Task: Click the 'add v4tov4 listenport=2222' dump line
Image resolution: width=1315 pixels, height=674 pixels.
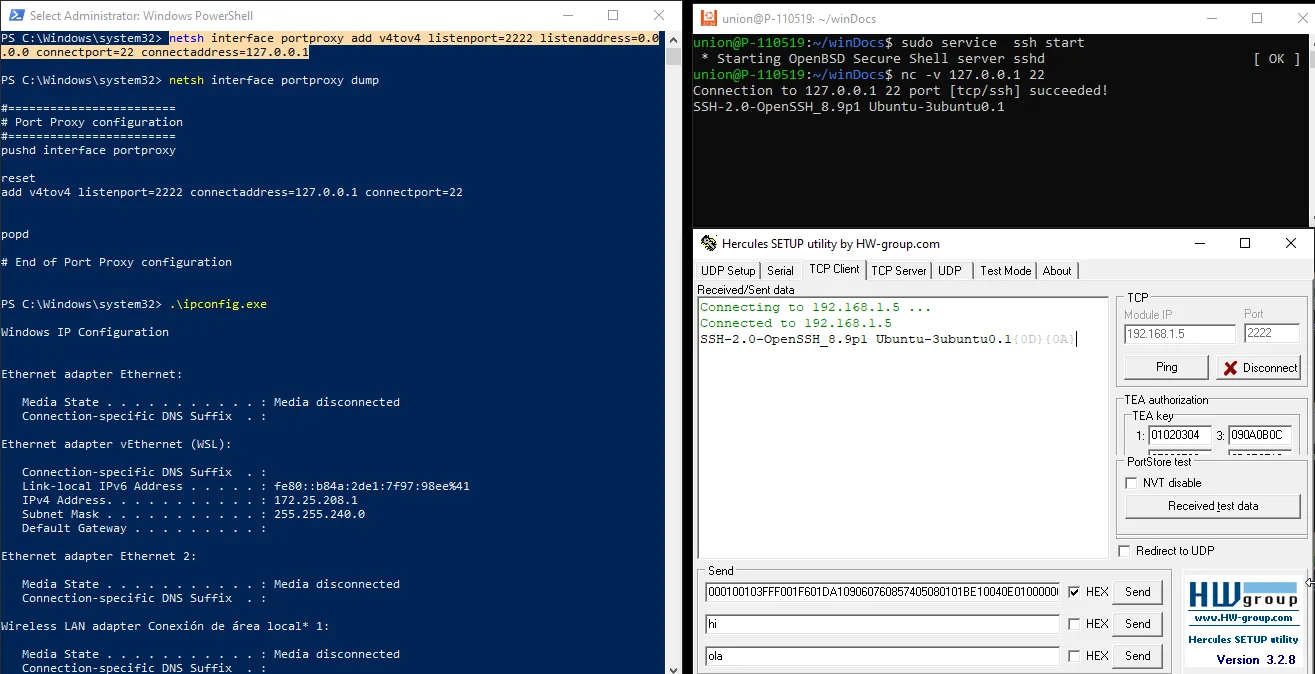Action: [x=231, y=192]
